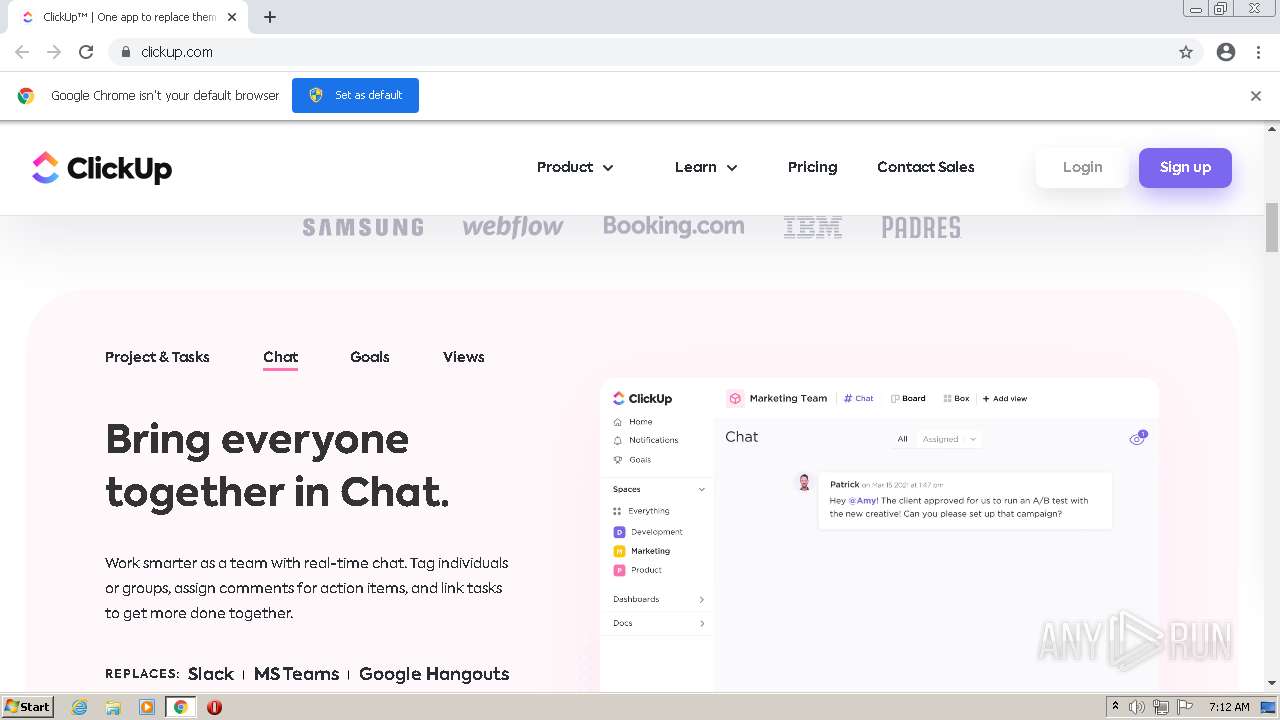Click the 'MS Teams' text under Replaces
Viewport: 1280px width, 720px height.
(297, 674)
